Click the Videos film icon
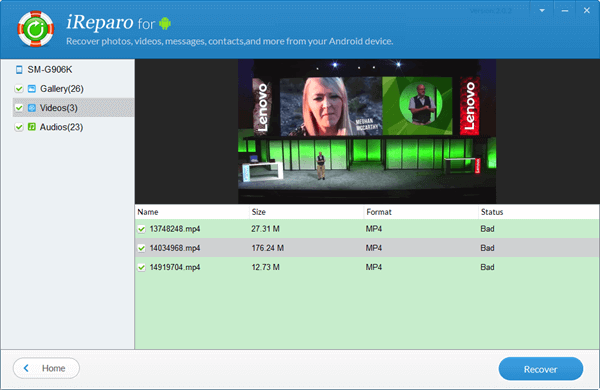The image size is (600, 390). [32, 108]
